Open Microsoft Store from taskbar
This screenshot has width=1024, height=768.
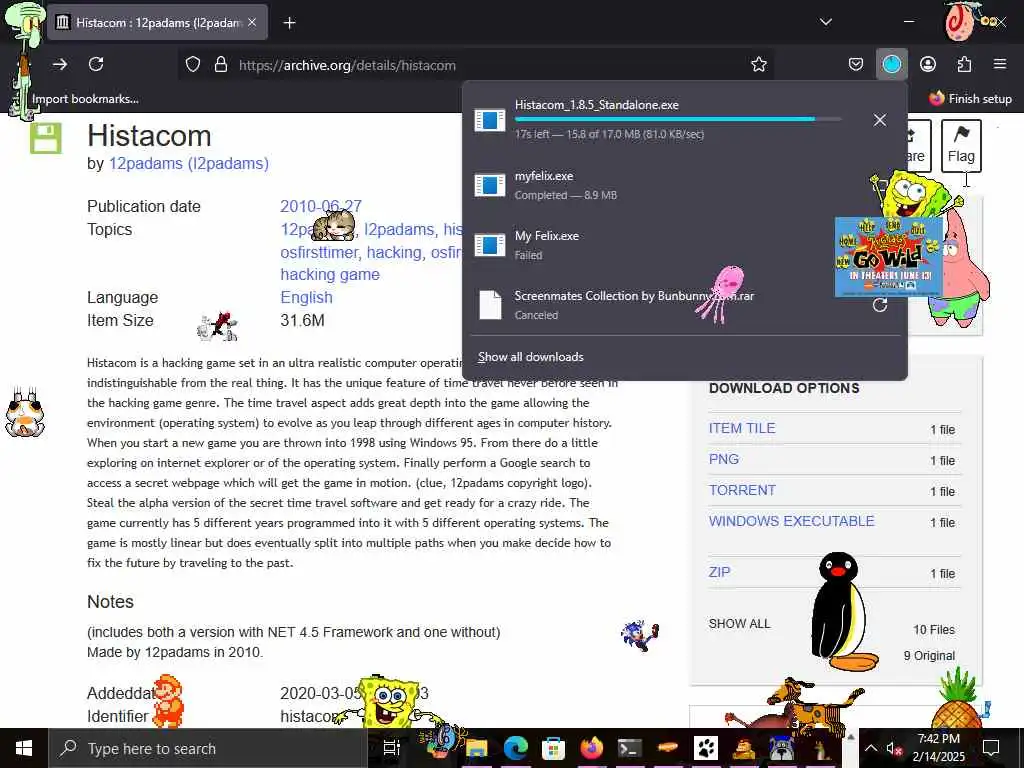[x=553, y=748]
